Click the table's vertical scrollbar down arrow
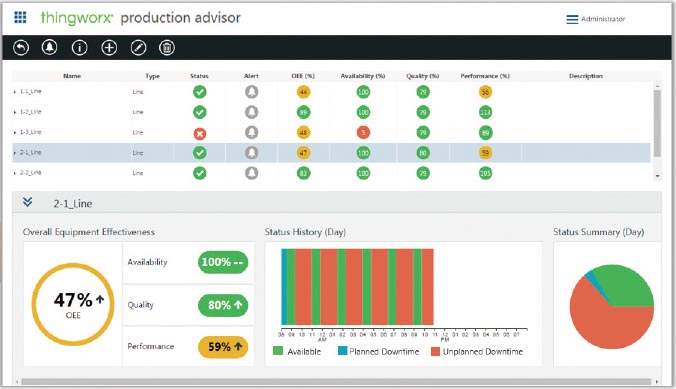Image resolution: width=676 pixels, height=389 pixels. tap(657, 176)
